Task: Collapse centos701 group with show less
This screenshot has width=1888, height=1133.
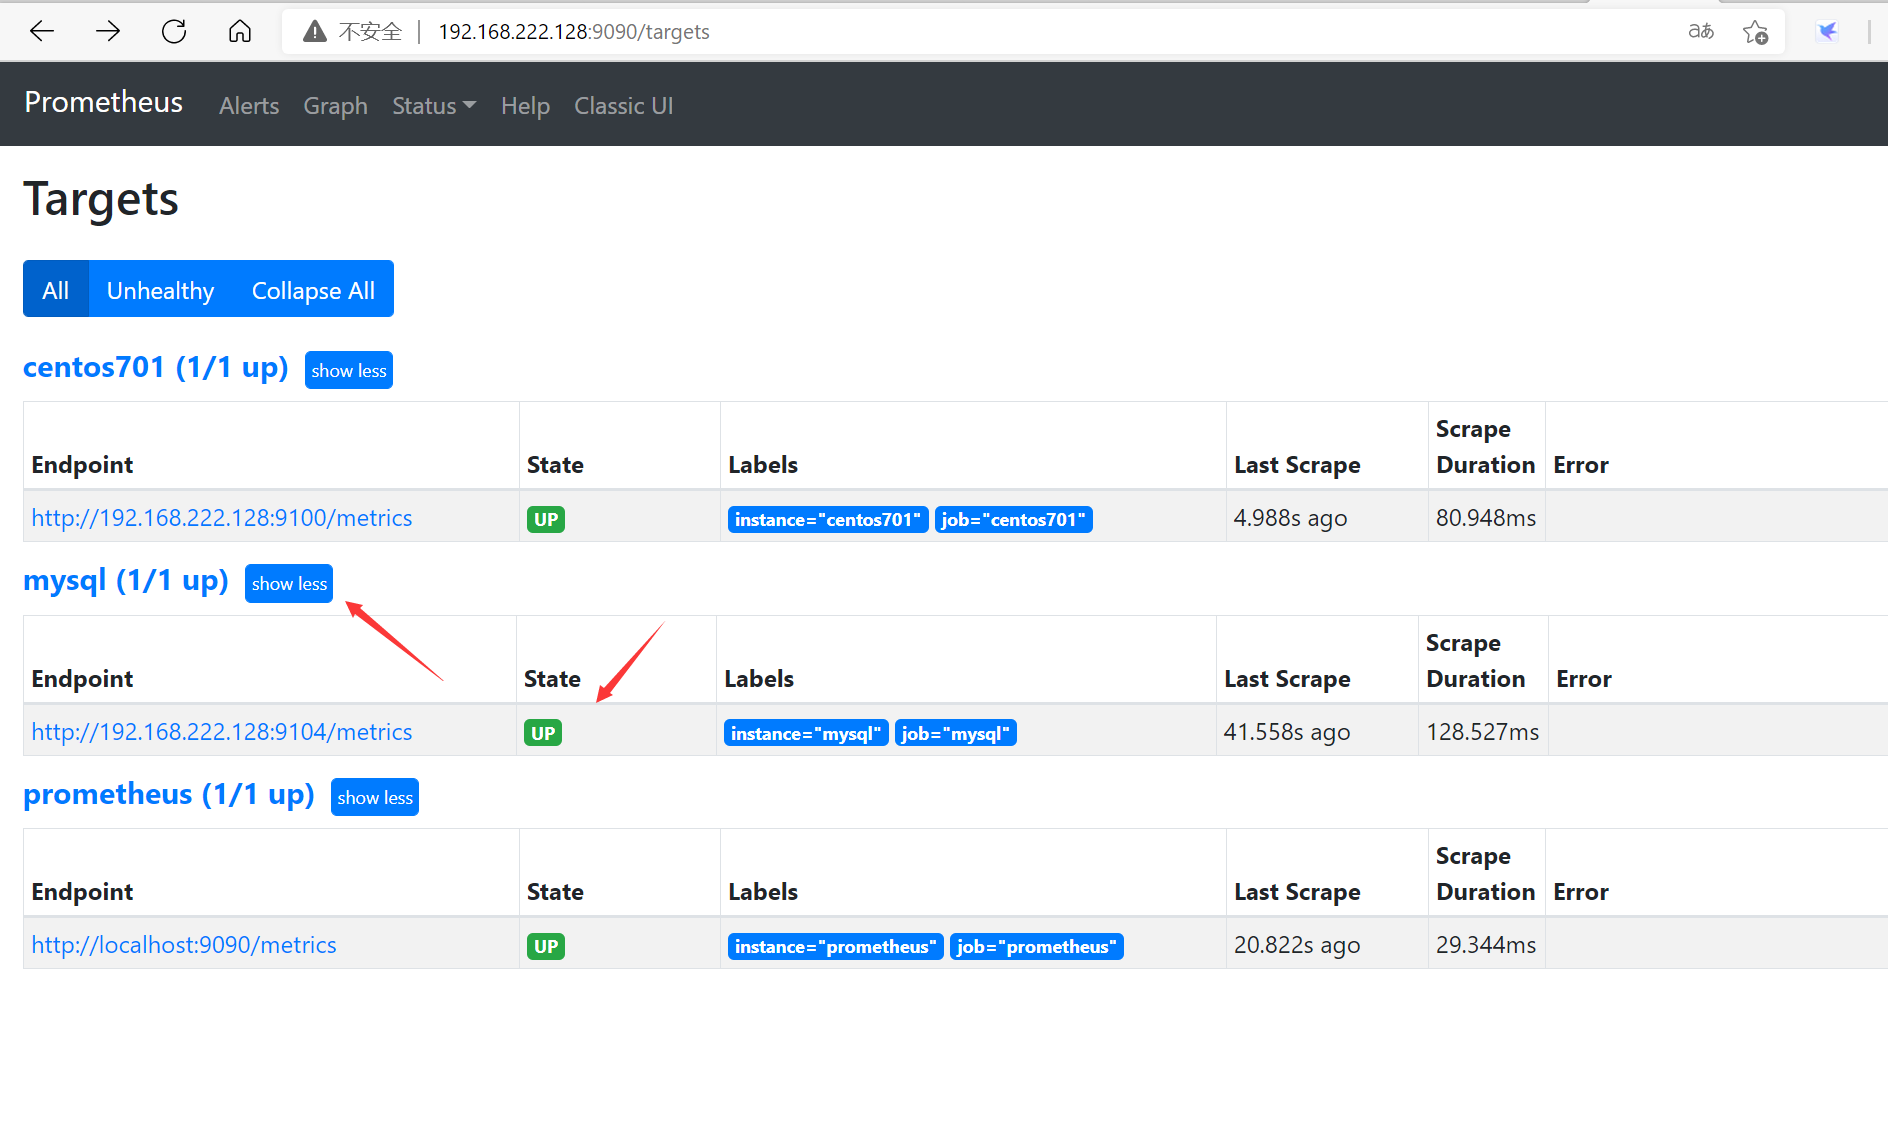Action: pos(349,370)
